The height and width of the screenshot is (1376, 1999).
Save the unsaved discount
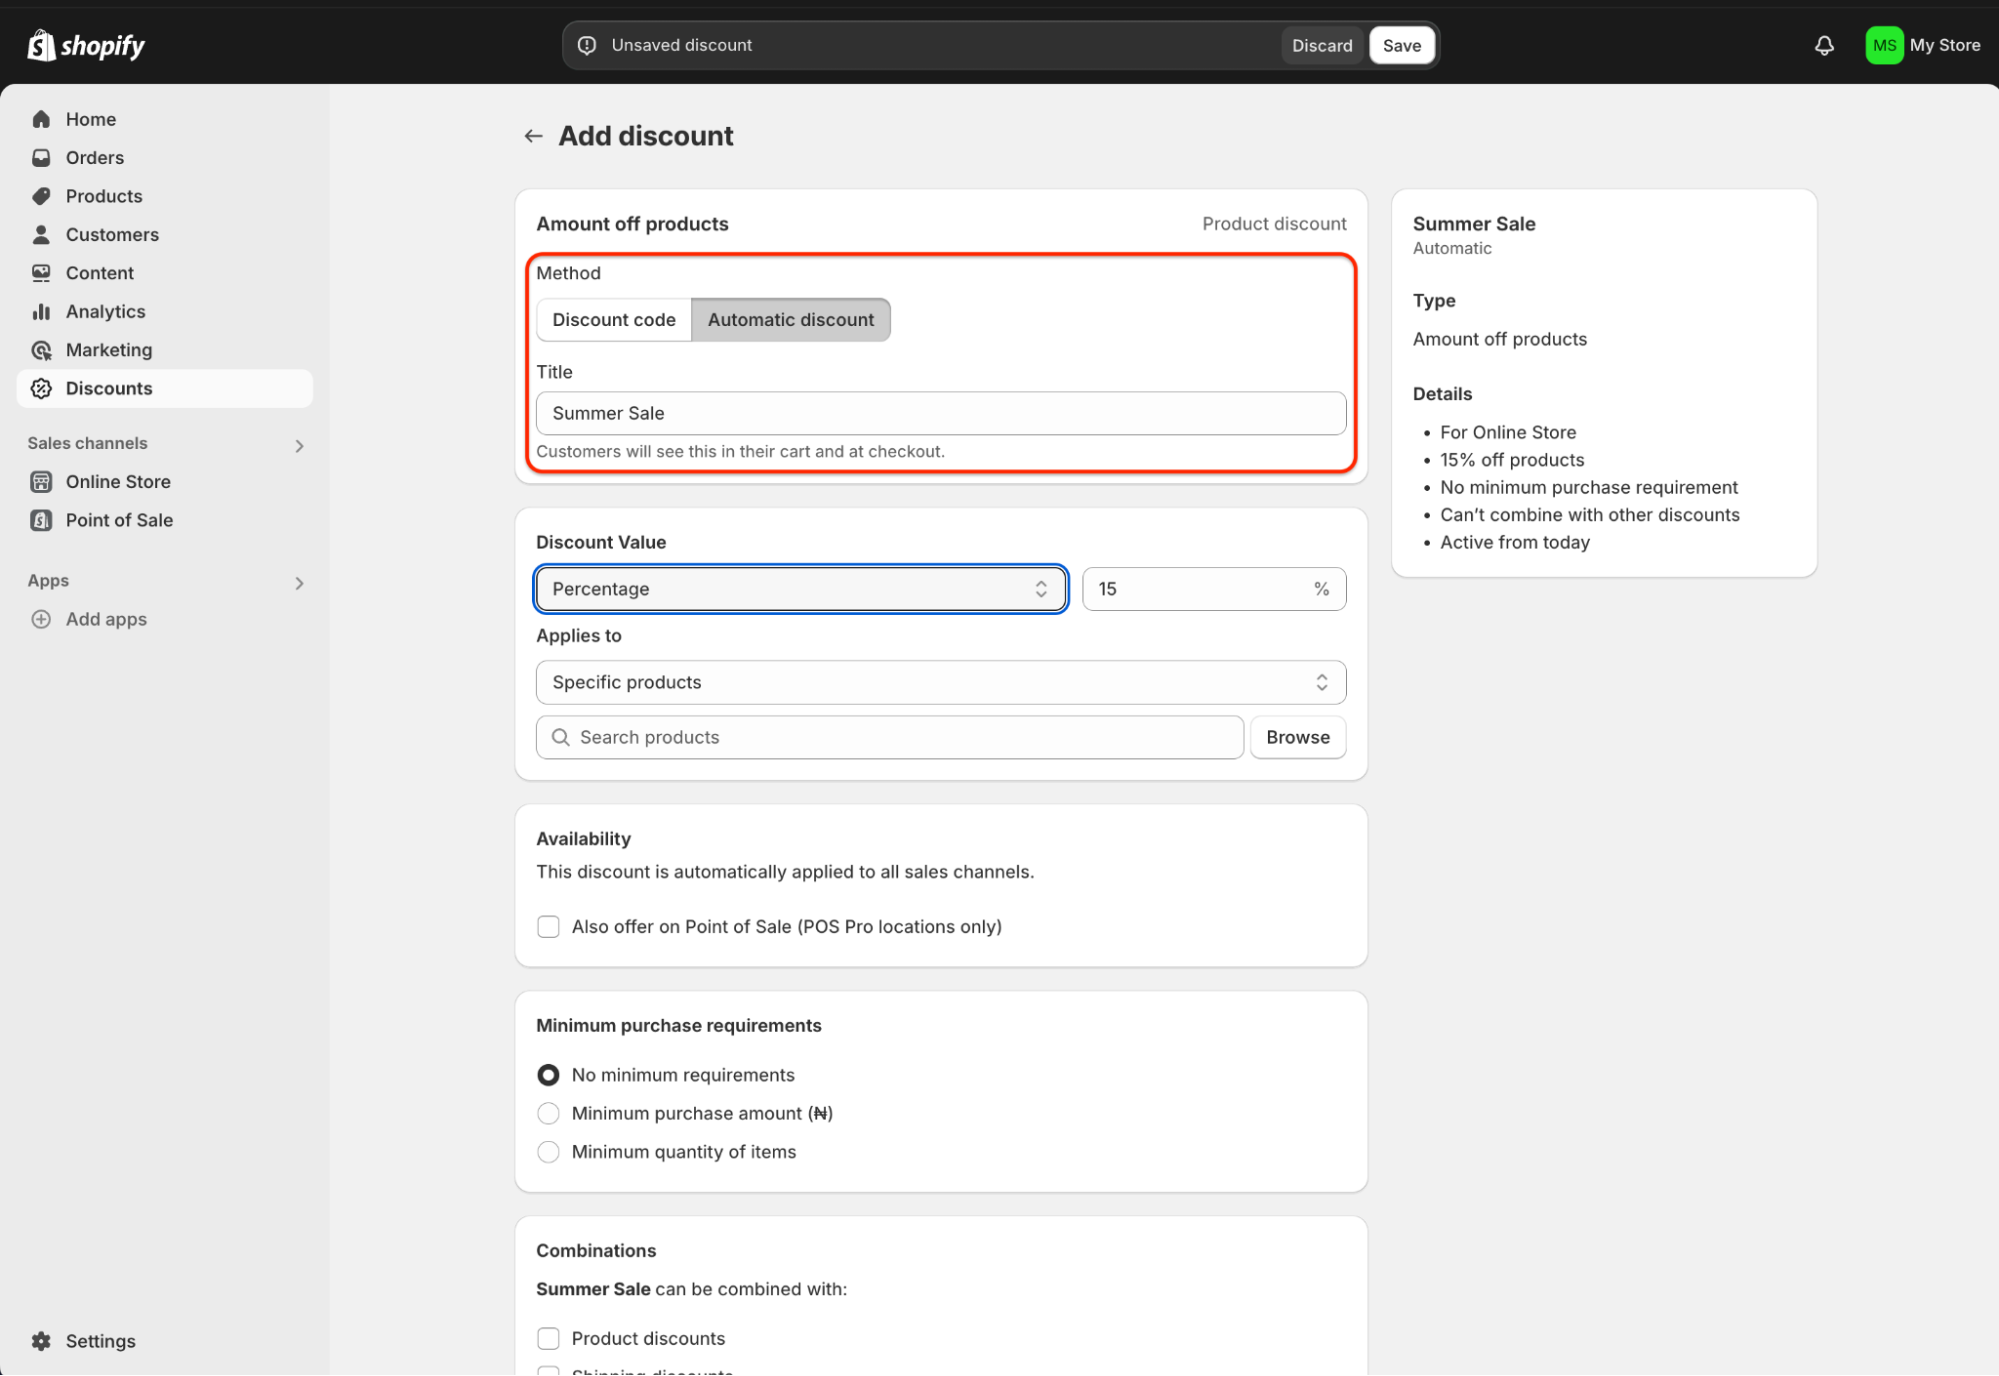click(x=1401, y=45)
